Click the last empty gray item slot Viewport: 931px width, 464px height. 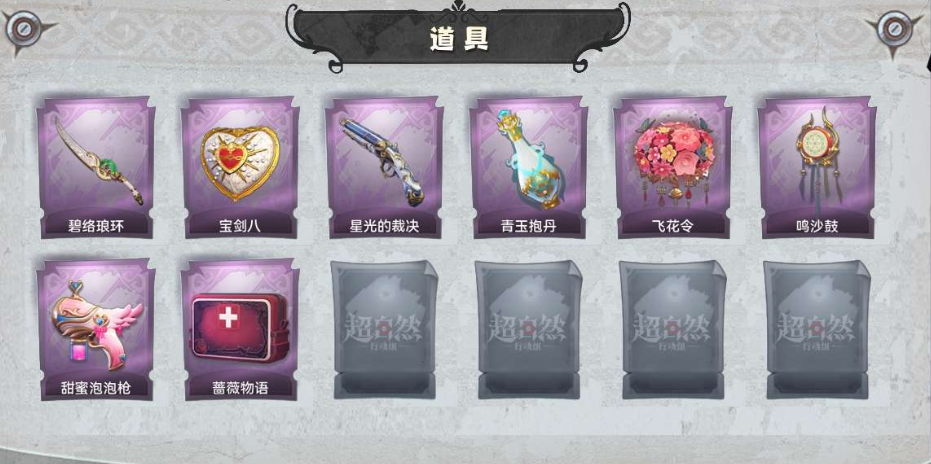(817, 330)
